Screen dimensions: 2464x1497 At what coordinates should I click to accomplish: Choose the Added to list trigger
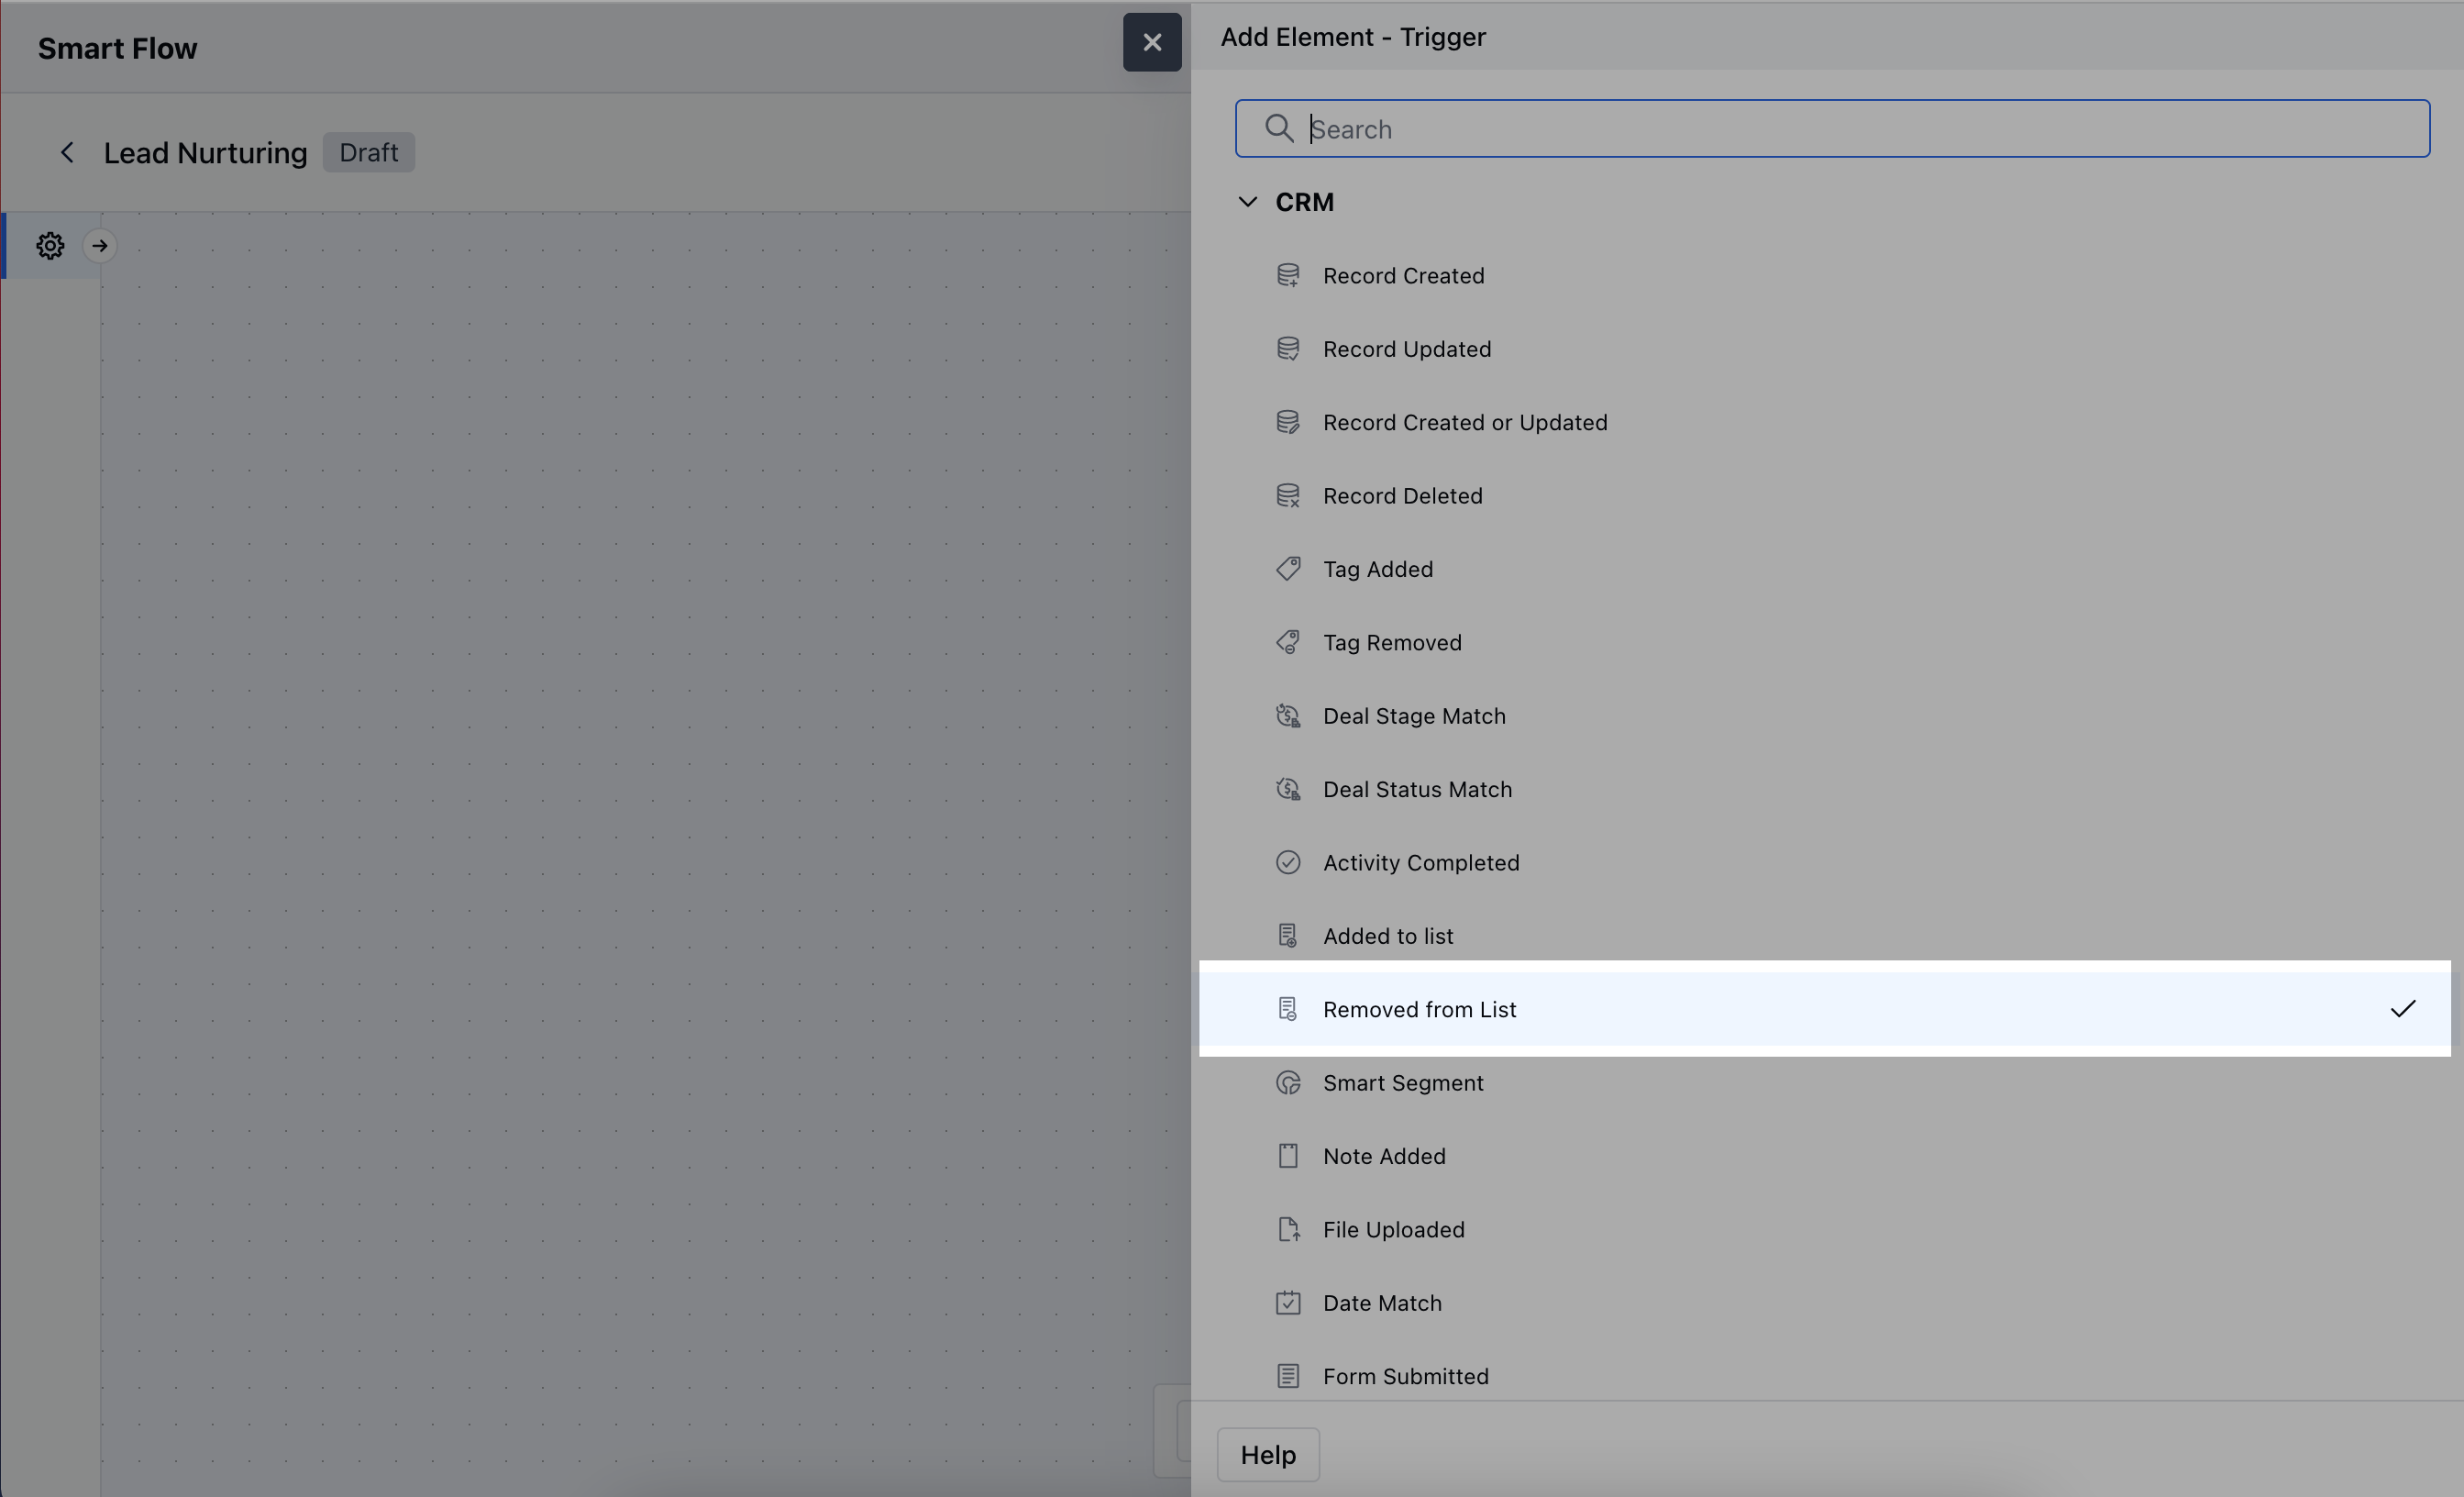(1388, 936)
